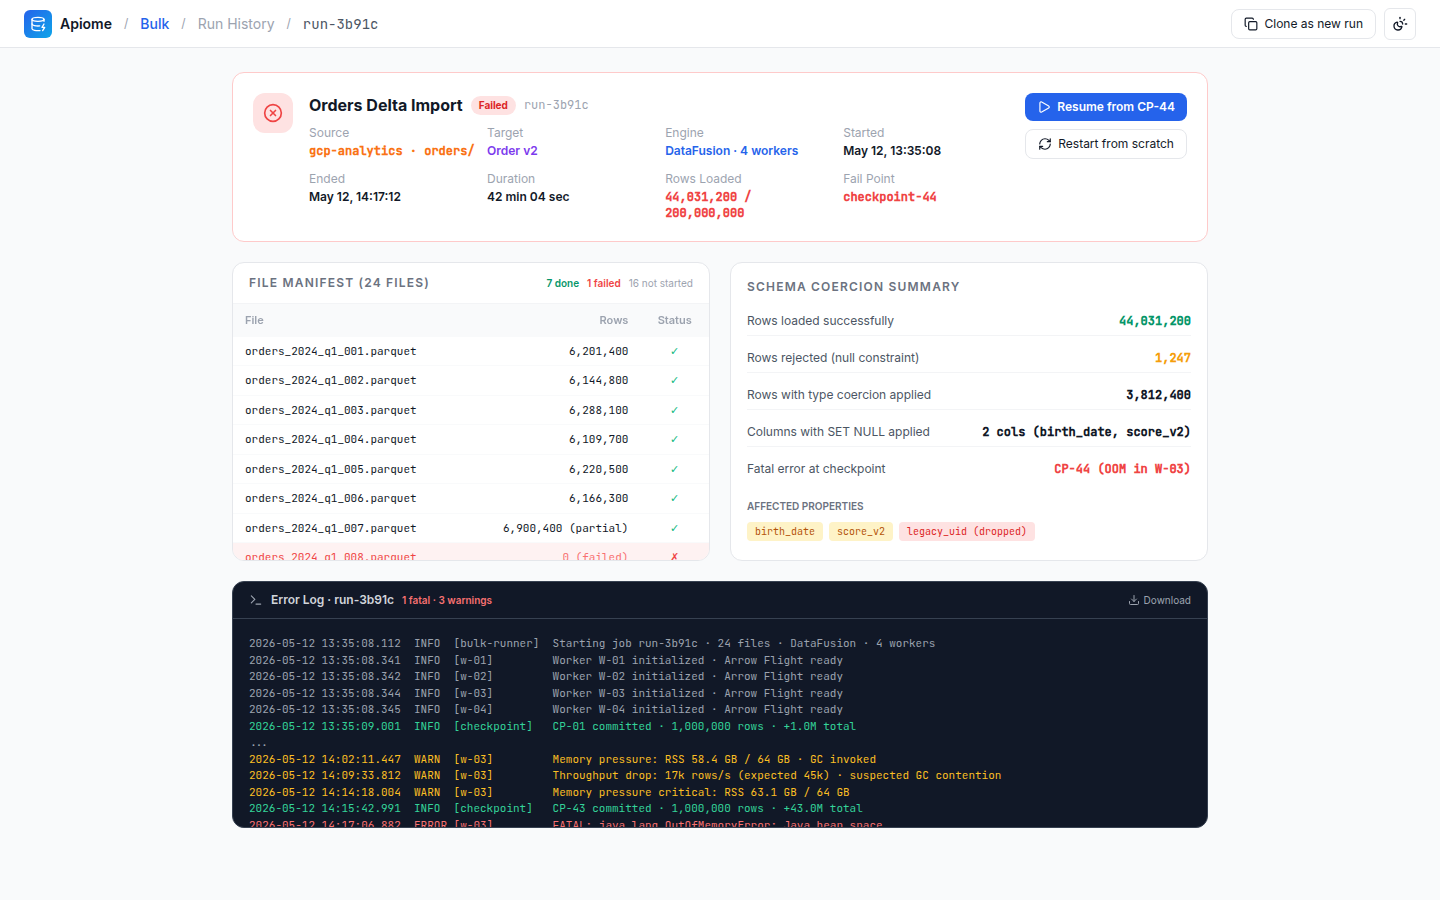
Task: Click the 6,144,800 rows value
Action: pos(599,380)
